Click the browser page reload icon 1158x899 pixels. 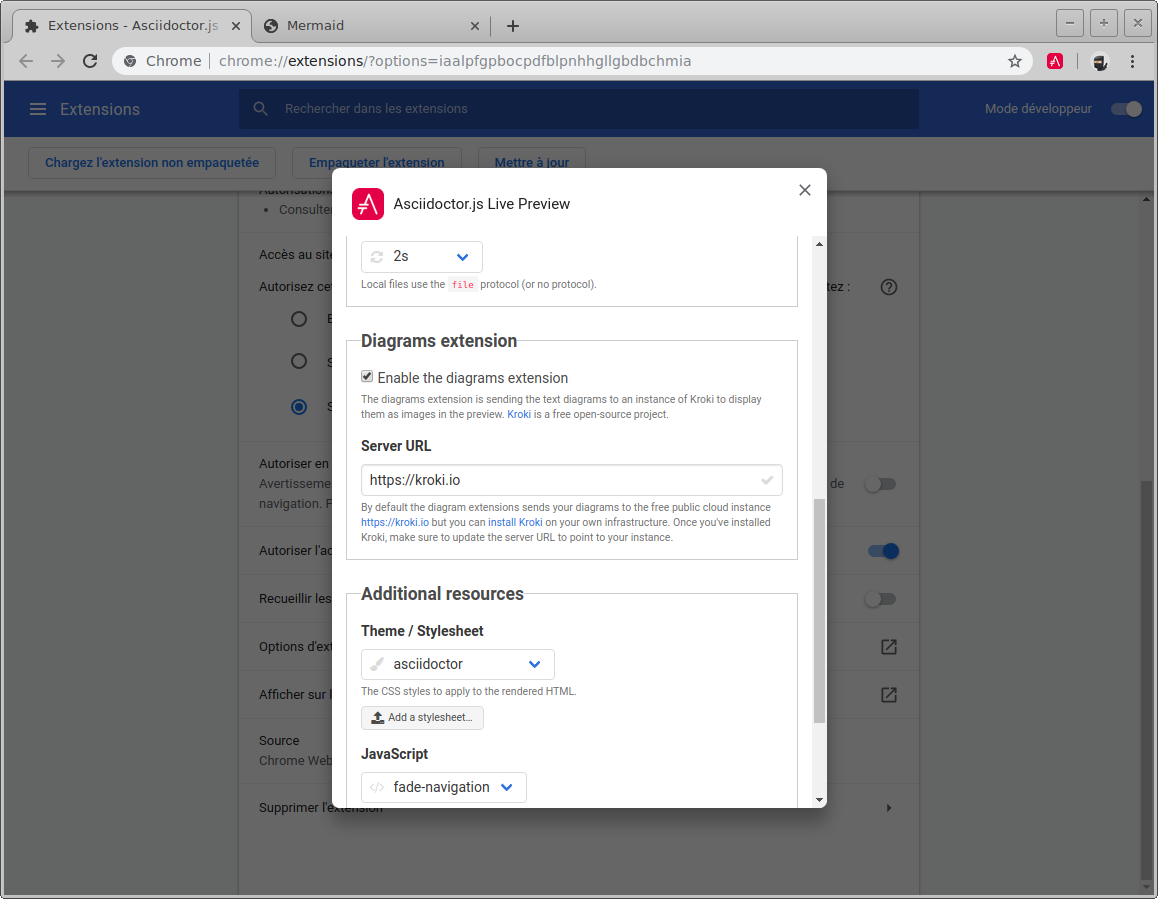point(90,61)
